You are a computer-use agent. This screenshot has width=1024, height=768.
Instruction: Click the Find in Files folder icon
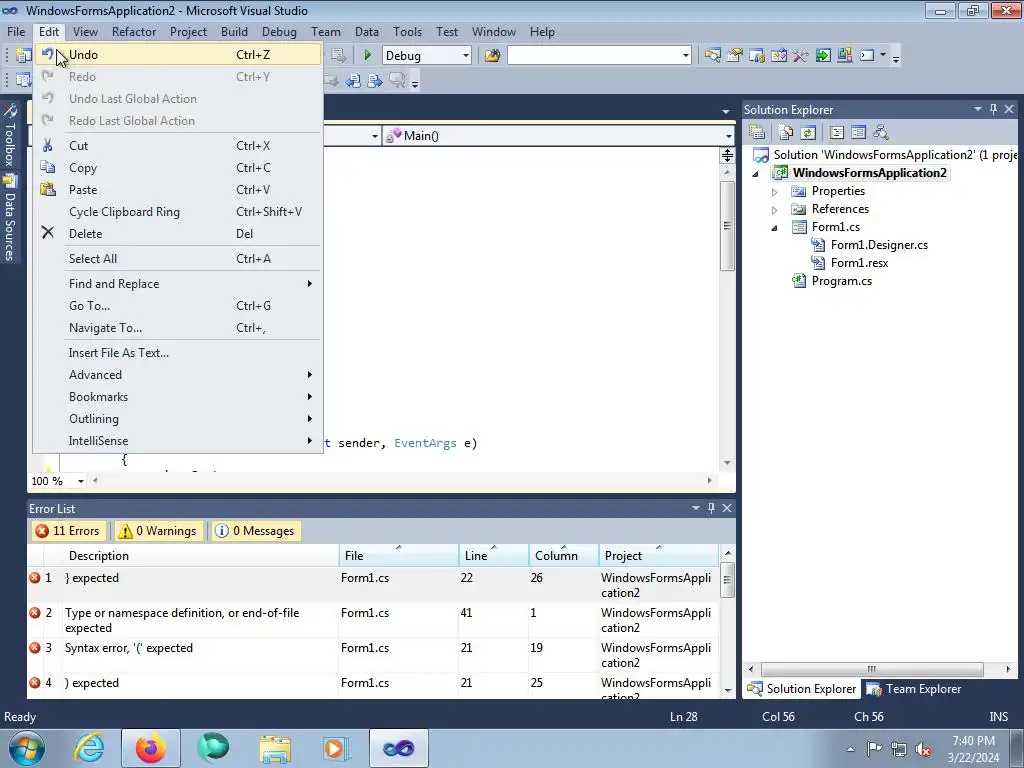point(492,56)
